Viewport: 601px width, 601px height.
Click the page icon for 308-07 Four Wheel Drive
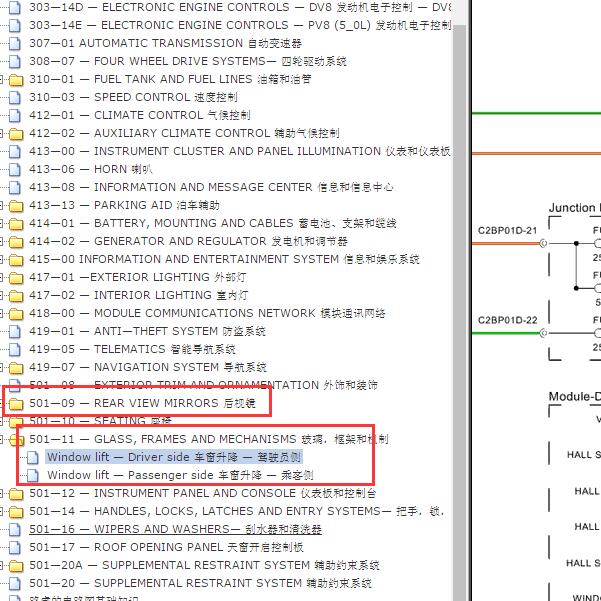pyautogui.click(x=15, y=61)
